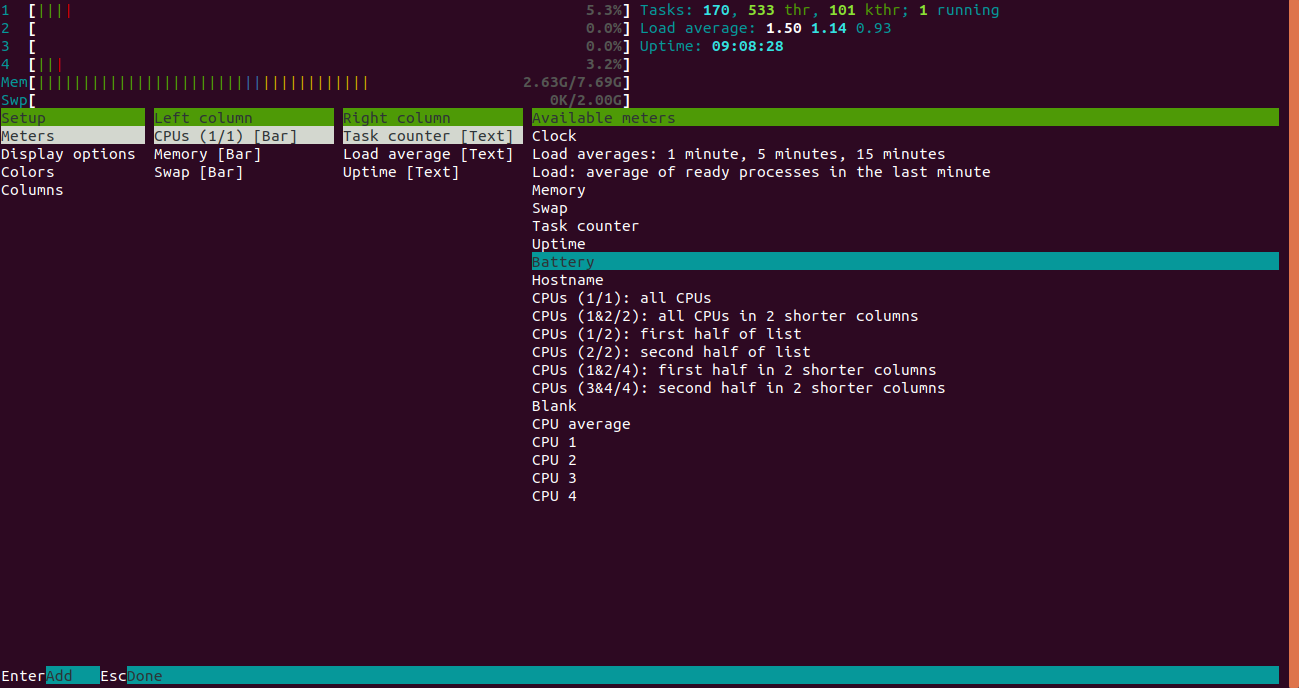Select the "Battery" meter entry

(x=562, y=261)
